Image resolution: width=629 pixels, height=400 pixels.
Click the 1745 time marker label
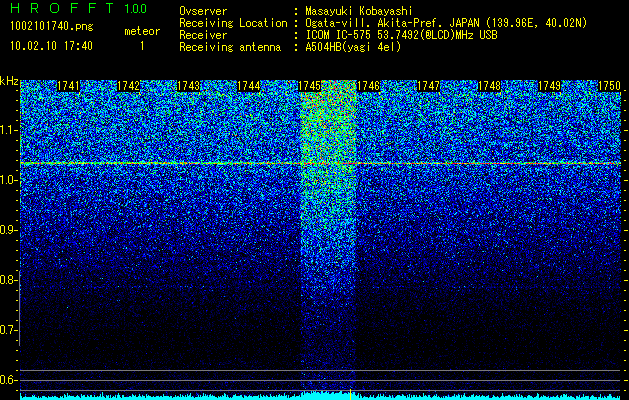310,86
